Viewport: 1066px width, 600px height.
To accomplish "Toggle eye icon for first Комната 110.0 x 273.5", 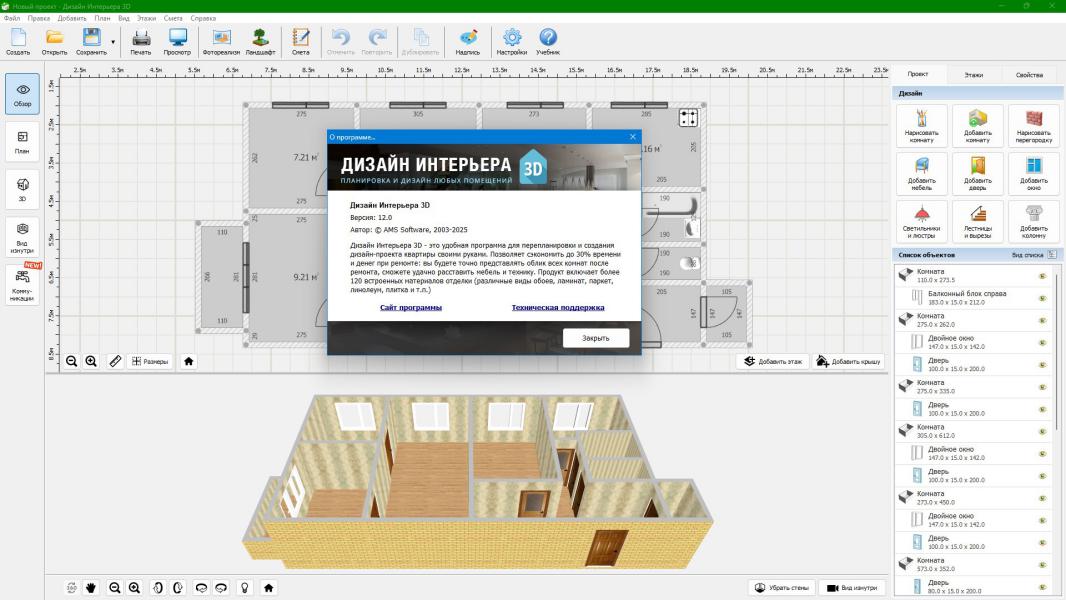I will [1042, 276].
